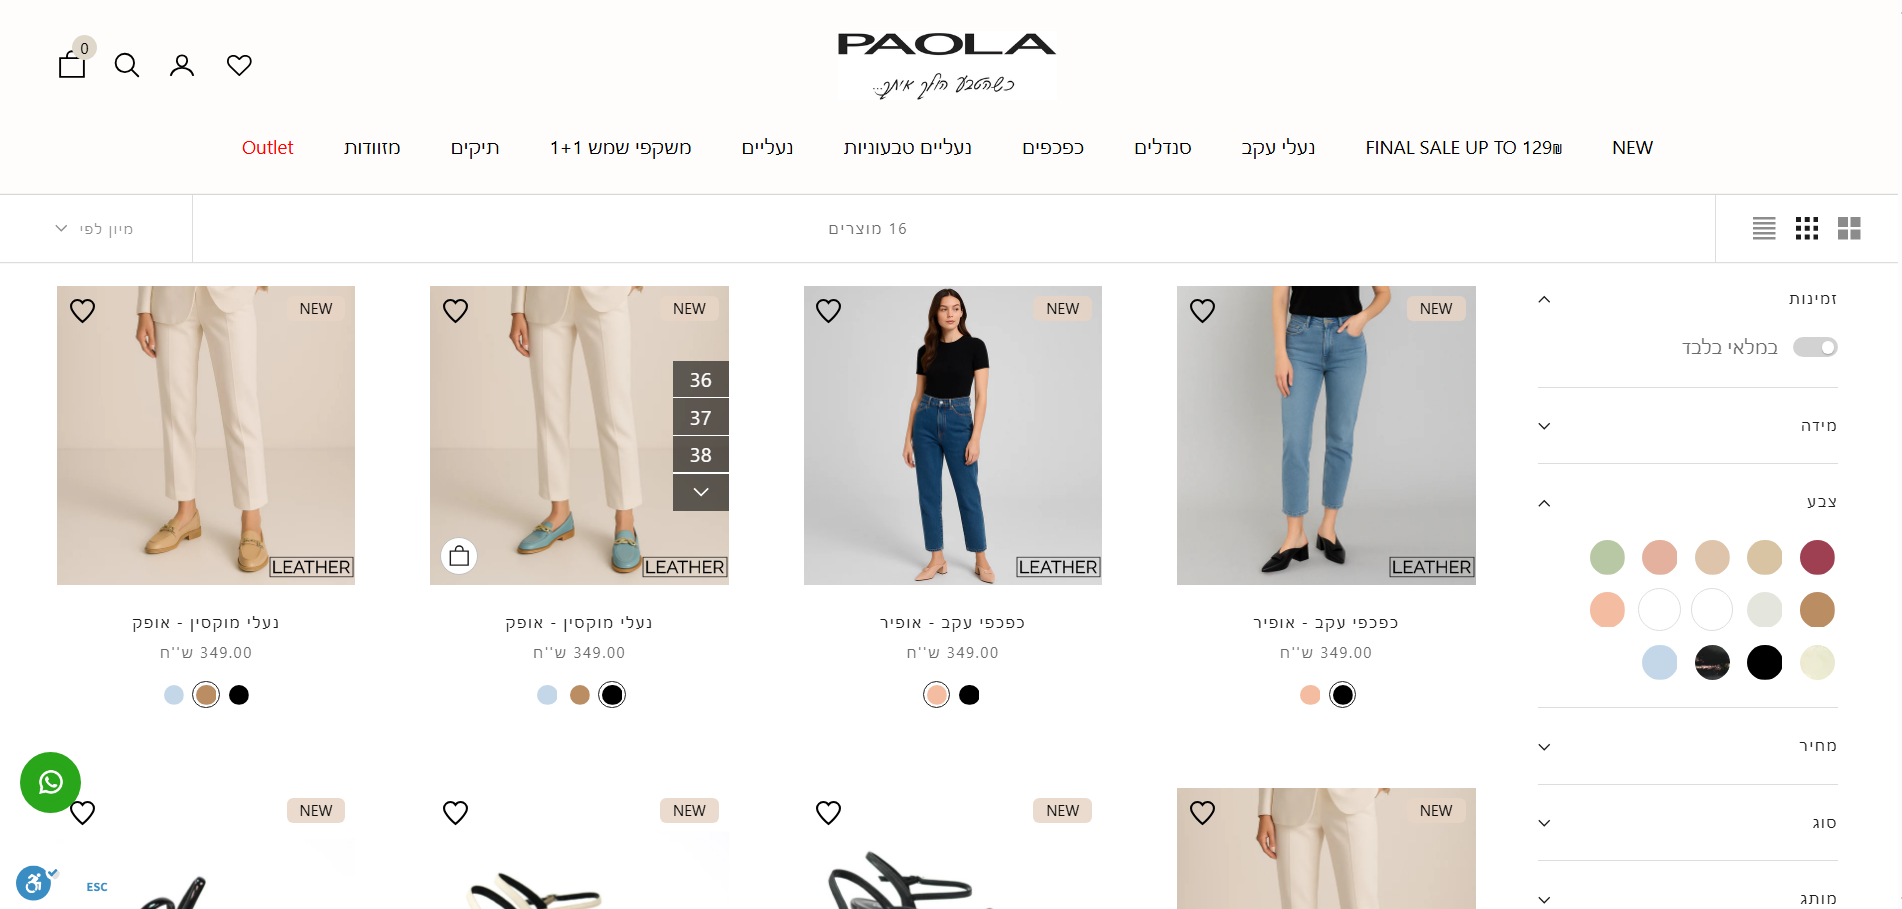The height and width of the screenshot is (909, 1902).
Task: Switch to three-column grid view icon
Action: tap(1807, 229)
